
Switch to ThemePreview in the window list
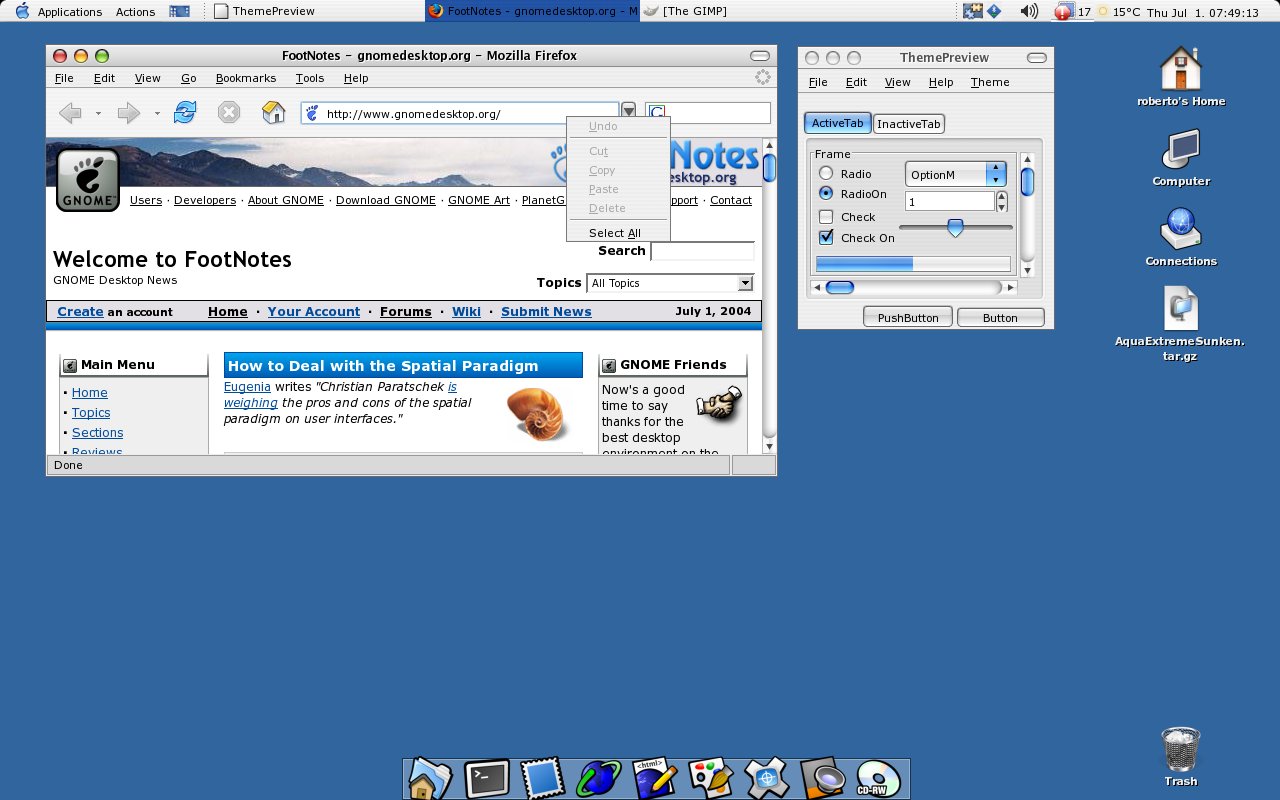(x=265, y=11)
